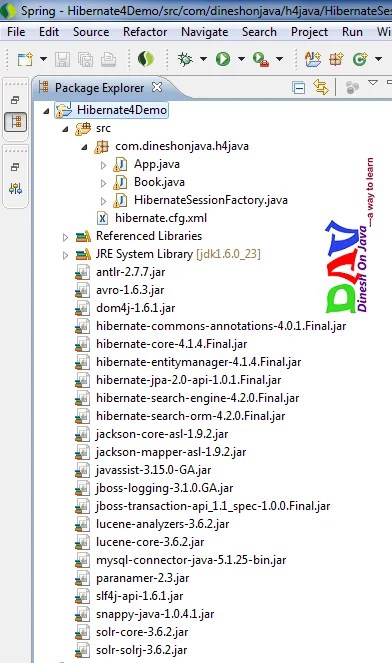
Task: Open the Source menu
Action: [x=90, y=32]
